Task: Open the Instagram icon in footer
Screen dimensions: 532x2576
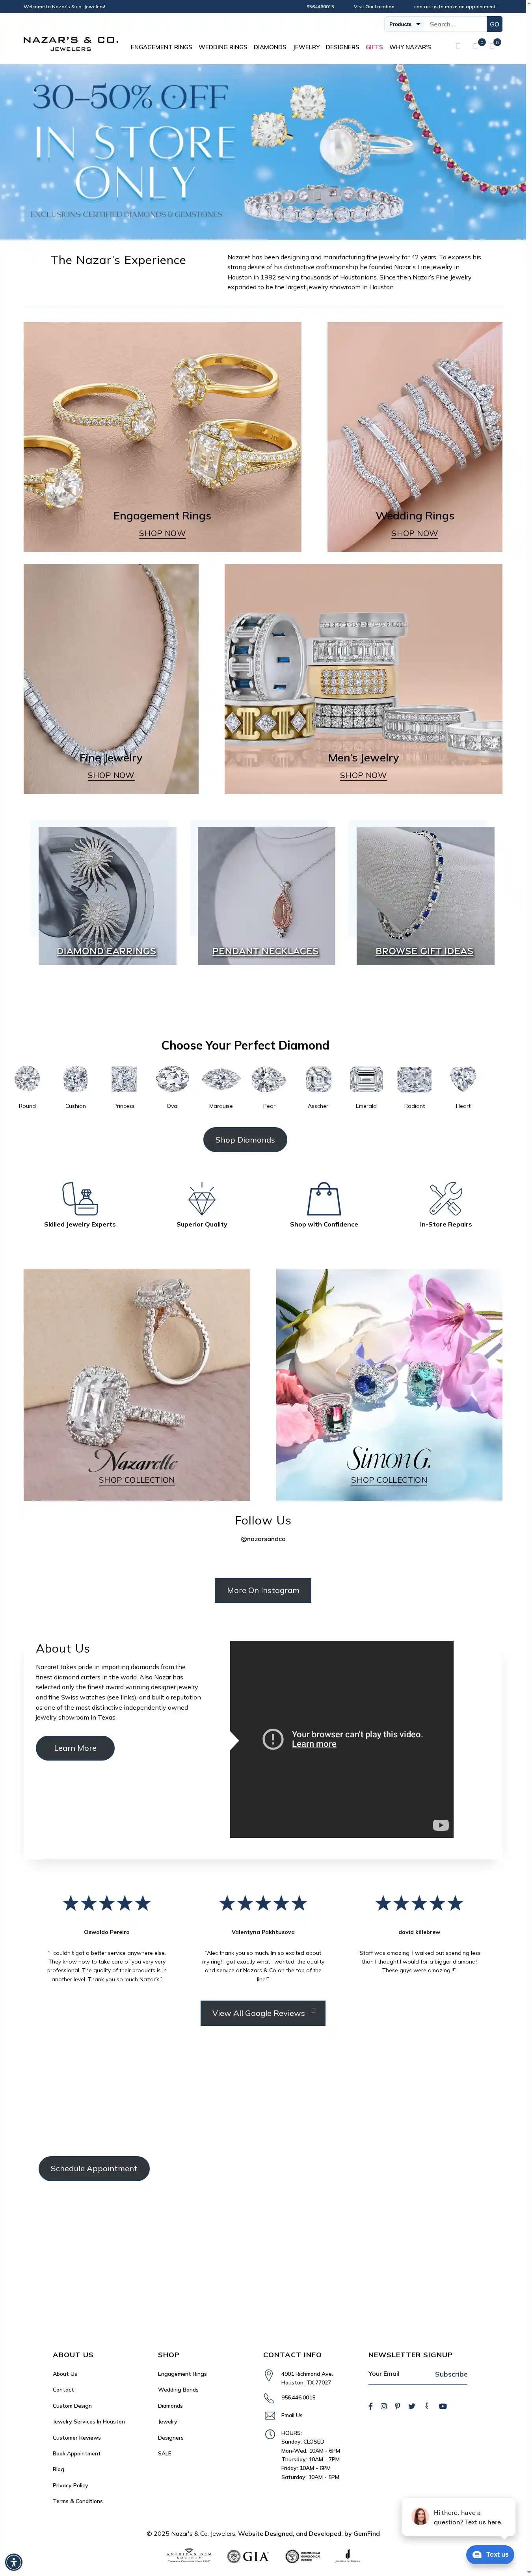Action: (x=383, y=2406)
